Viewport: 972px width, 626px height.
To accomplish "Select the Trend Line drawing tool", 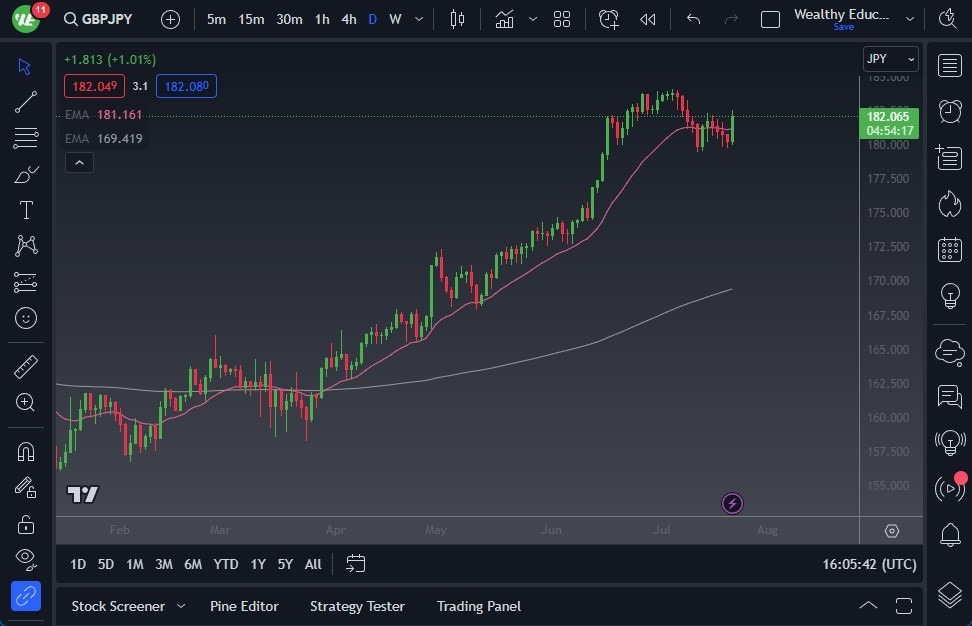I will pos(26,102).
